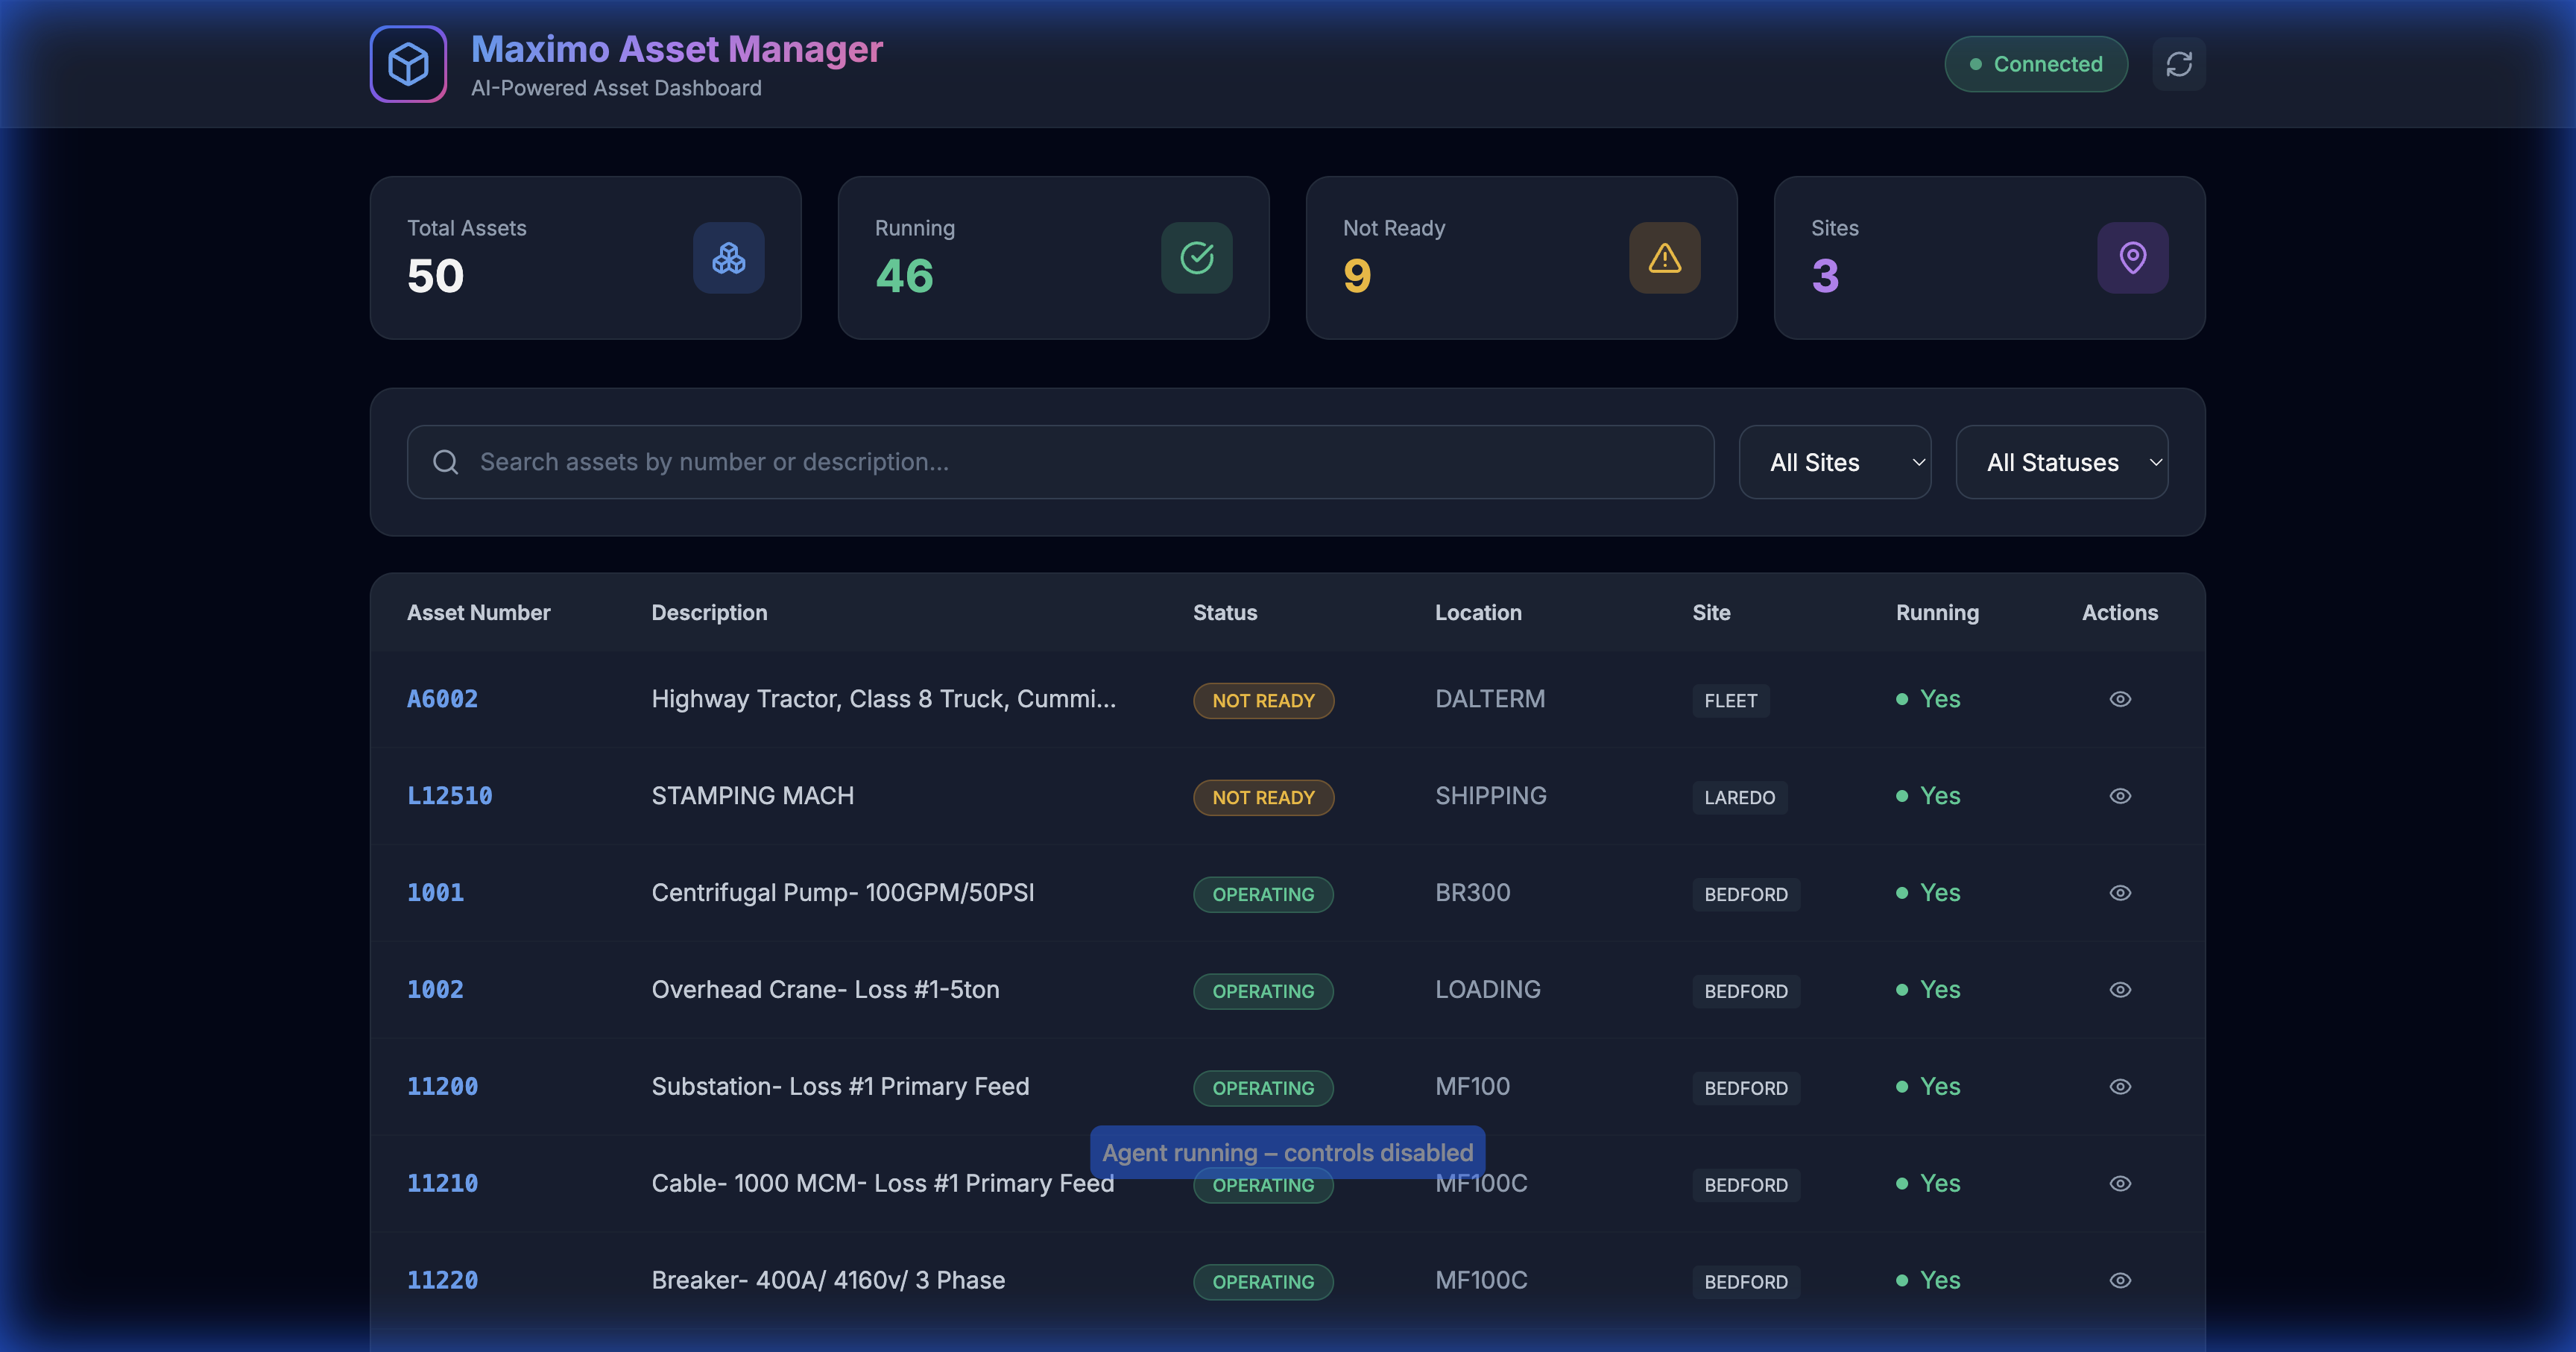Viewport: 2576px width, 1352px height.
Task: Open asset L12510 details link
Action: [450, 796]
